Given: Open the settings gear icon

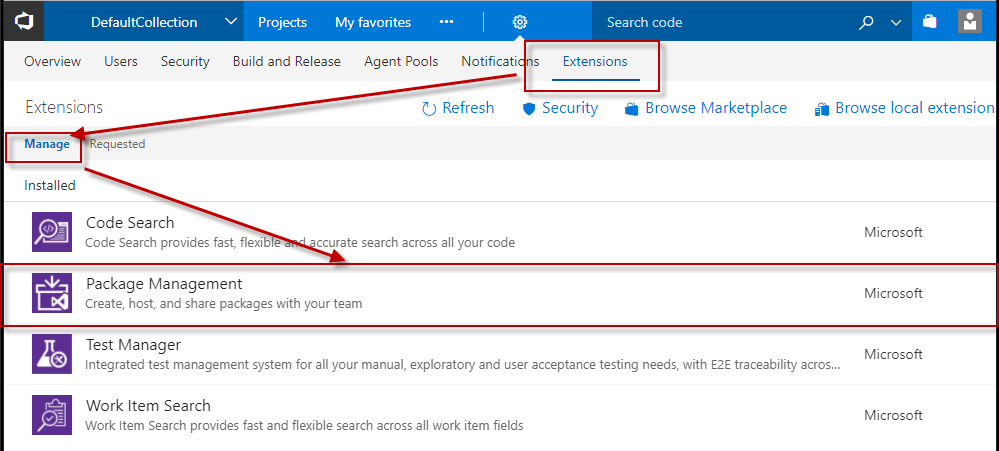Looking at the screenshot, I should coord(519,22).
